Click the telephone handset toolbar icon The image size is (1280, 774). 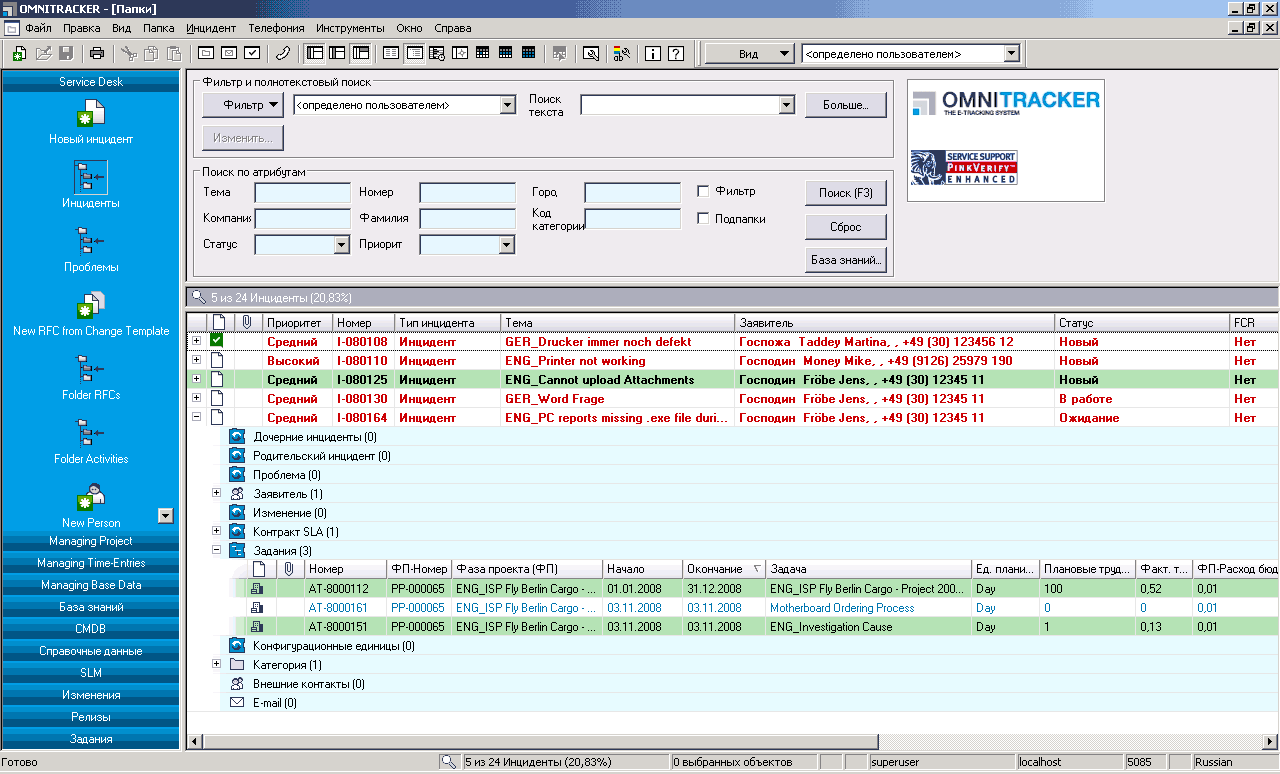(x=282, y=53)
